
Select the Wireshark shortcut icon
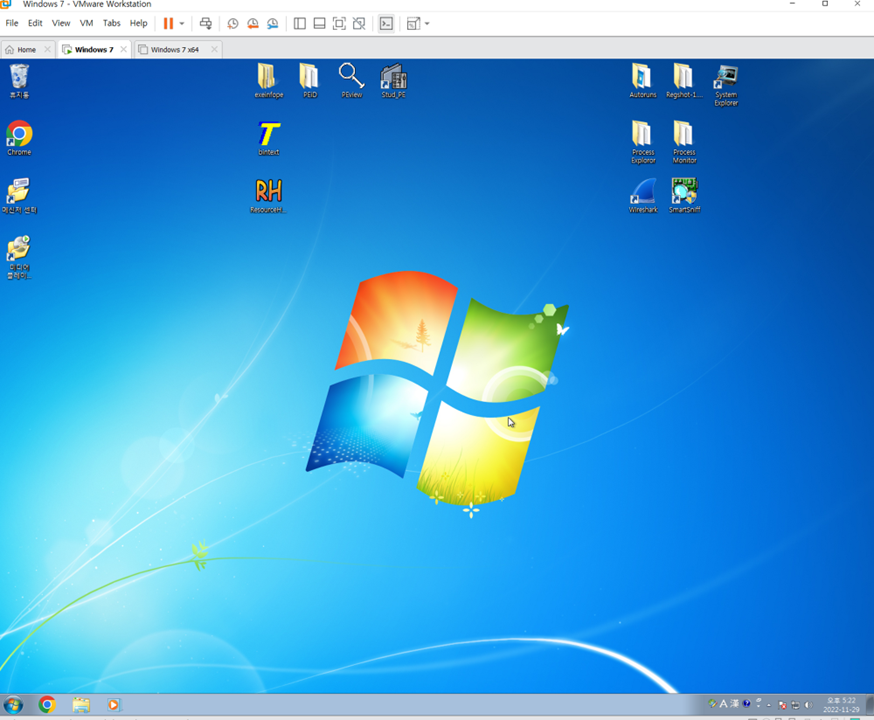(643, 196)
